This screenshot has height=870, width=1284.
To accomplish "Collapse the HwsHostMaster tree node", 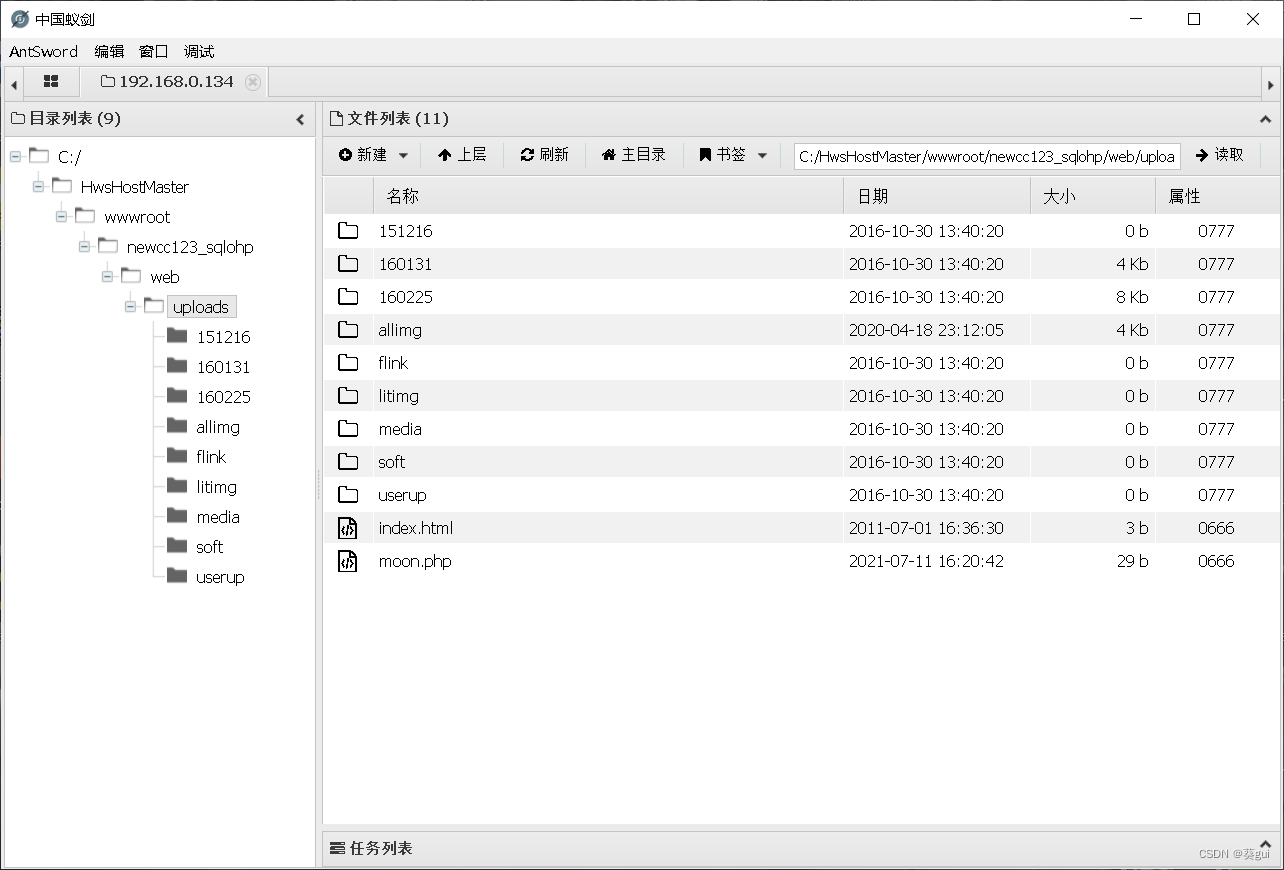I will (38, 187).
